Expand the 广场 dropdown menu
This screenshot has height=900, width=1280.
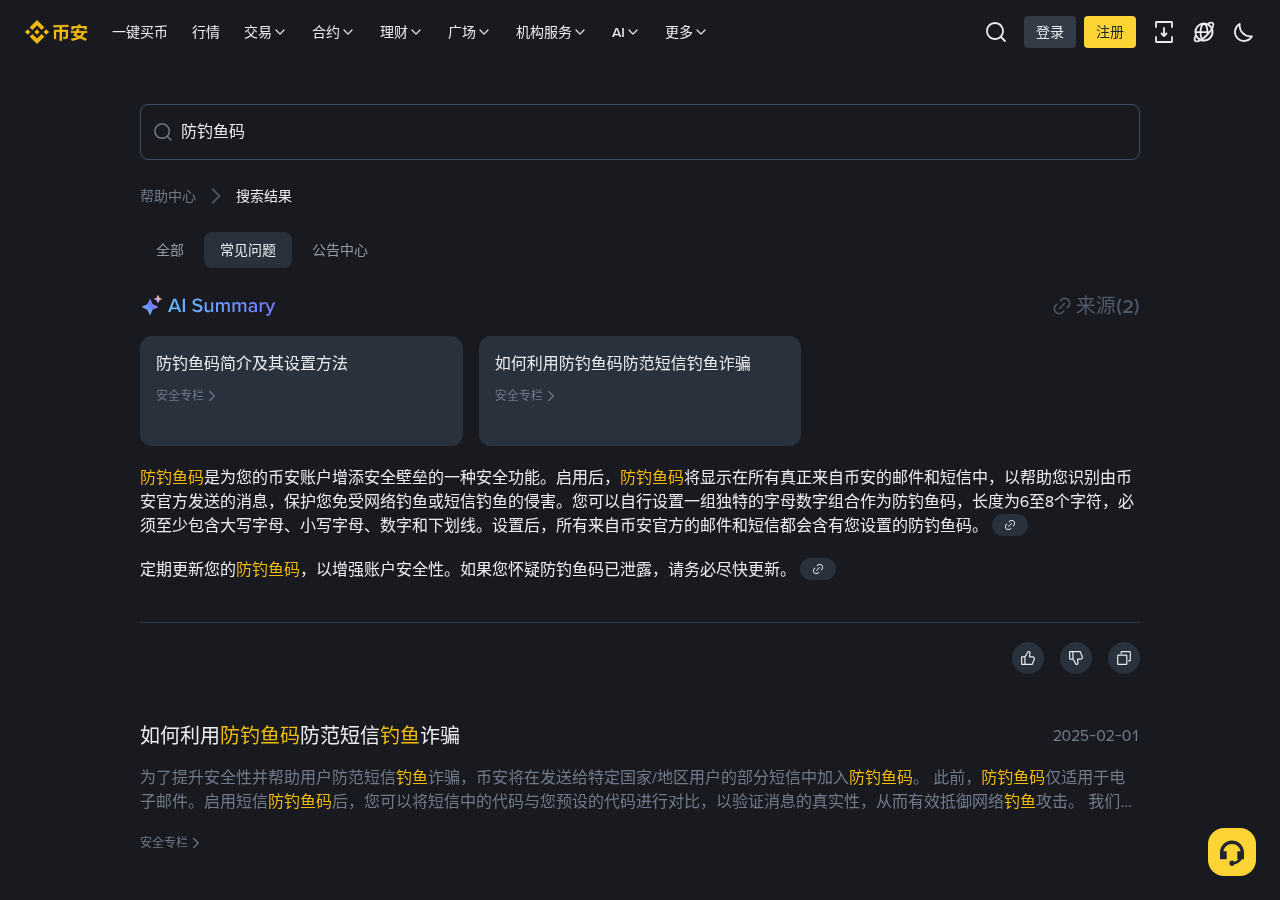coord(469,32)
